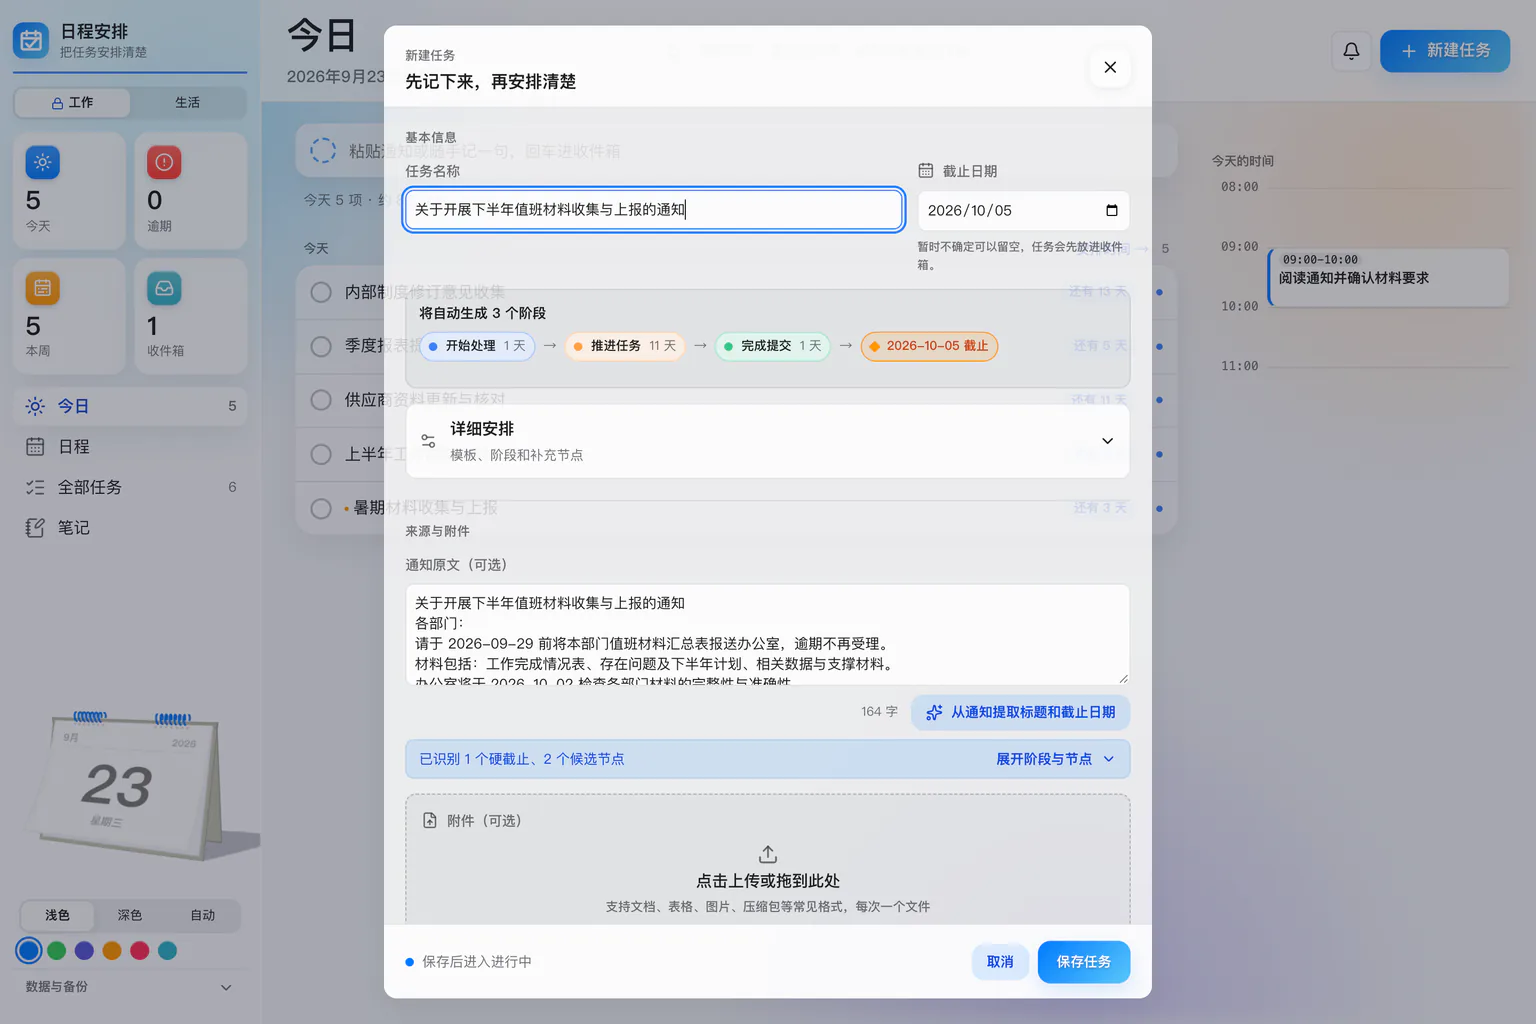Select the green accent color swatch
Image resolution: width=1536 pixels, height=1024 pixels.
tap(57, 950)
